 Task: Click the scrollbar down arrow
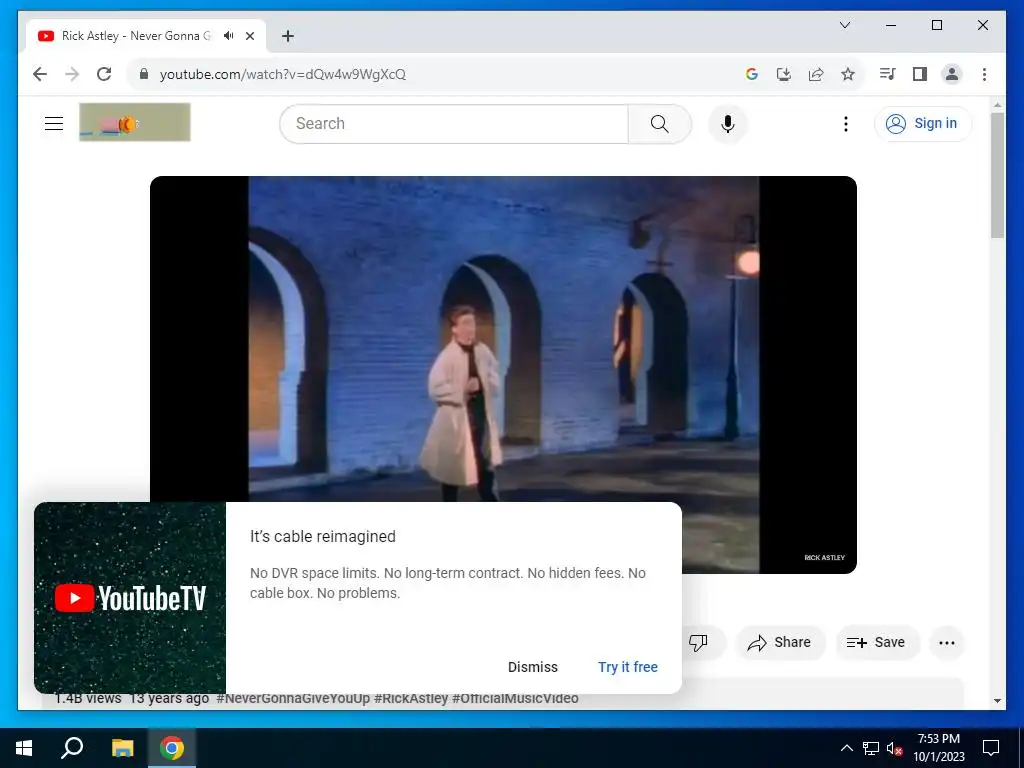(997, 701)
